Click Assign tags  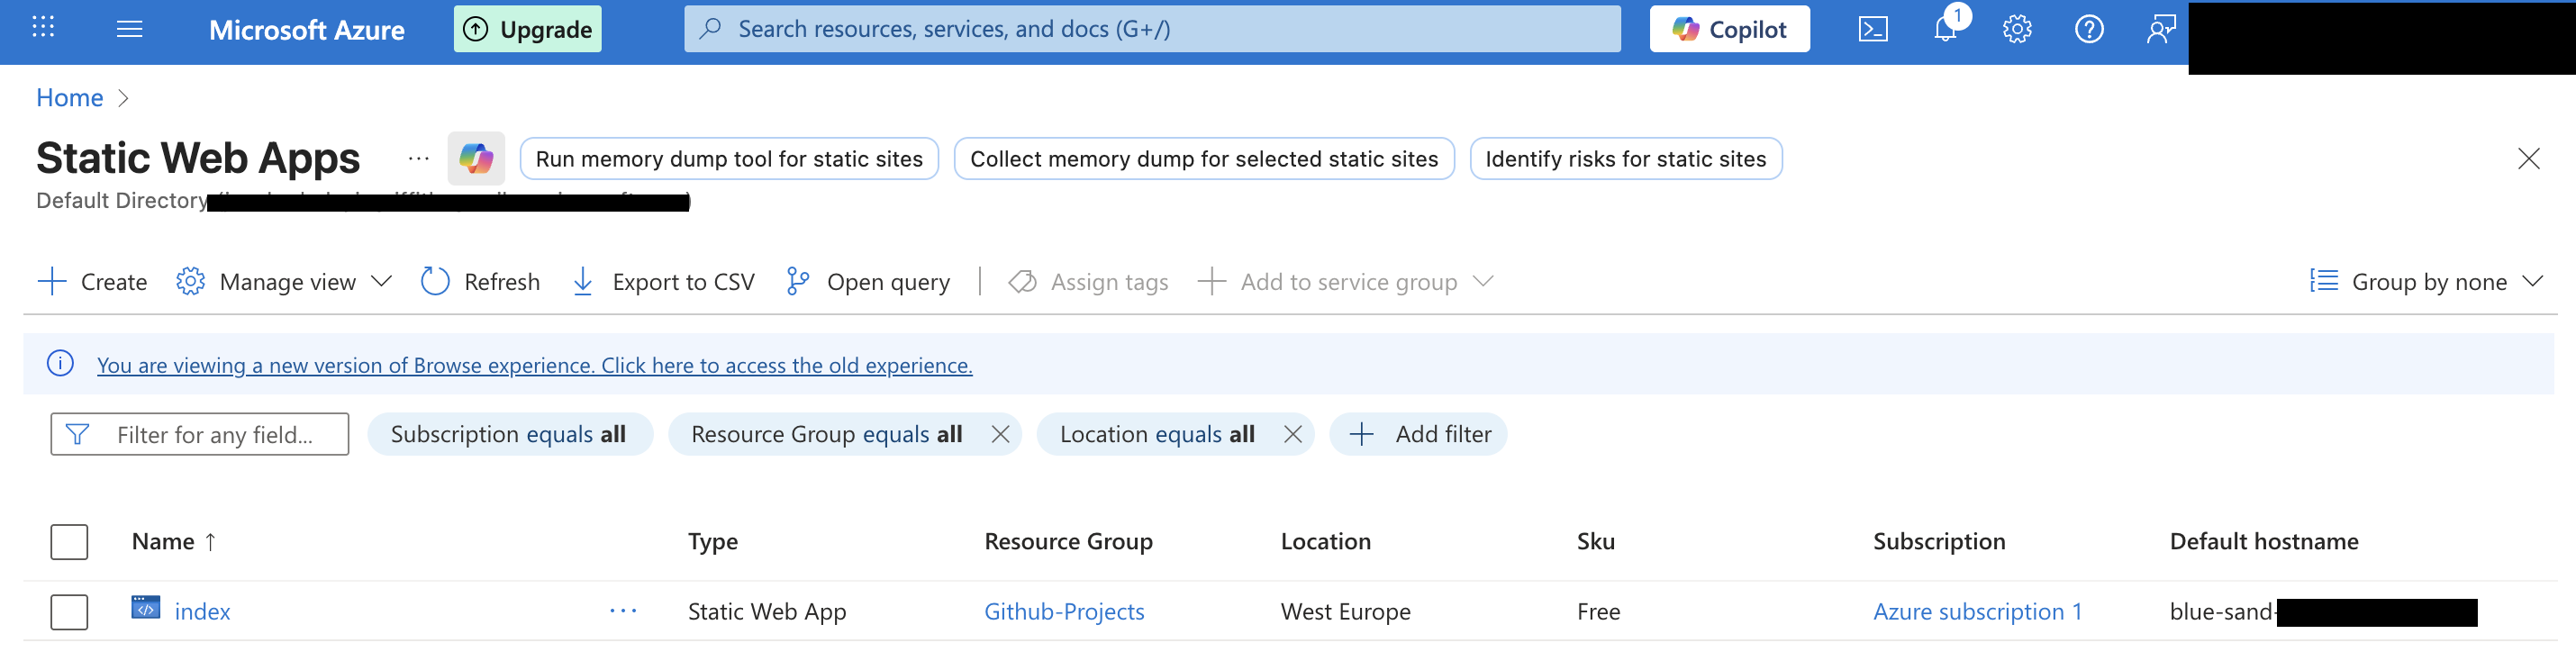click(1089, 282)
